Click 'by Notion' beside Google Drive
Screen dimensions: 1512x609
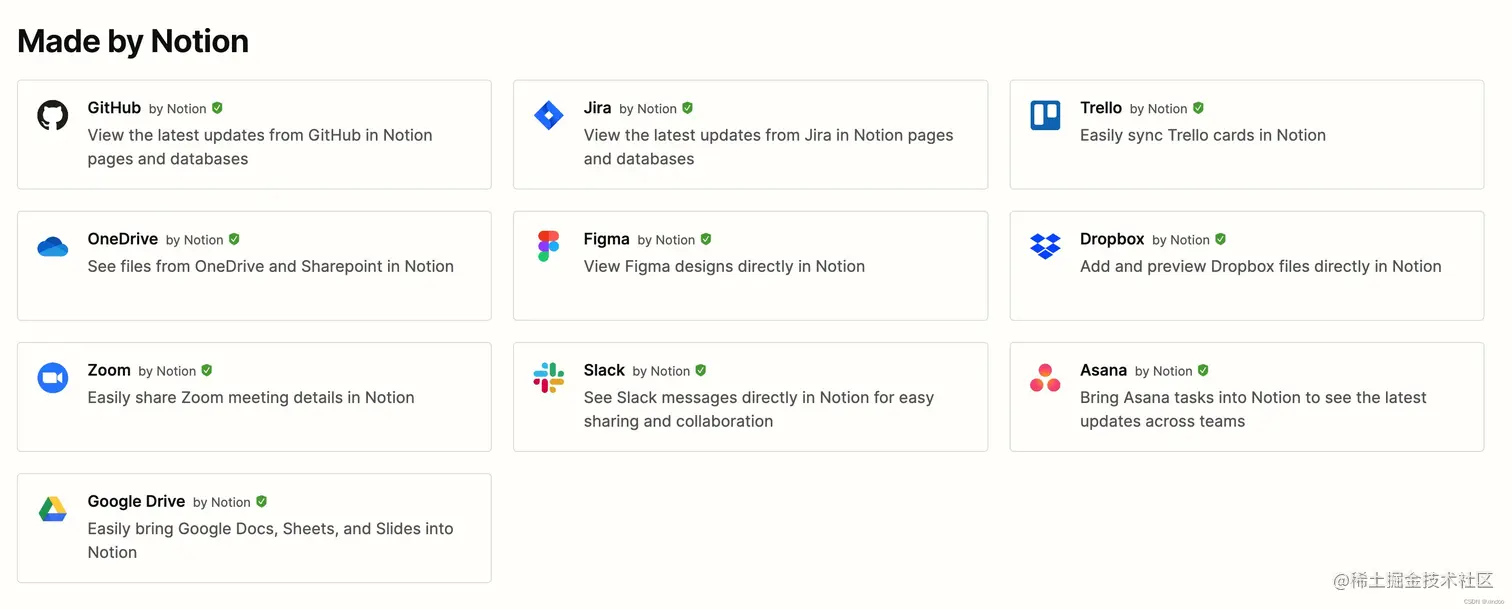click(x=222, y=502)
